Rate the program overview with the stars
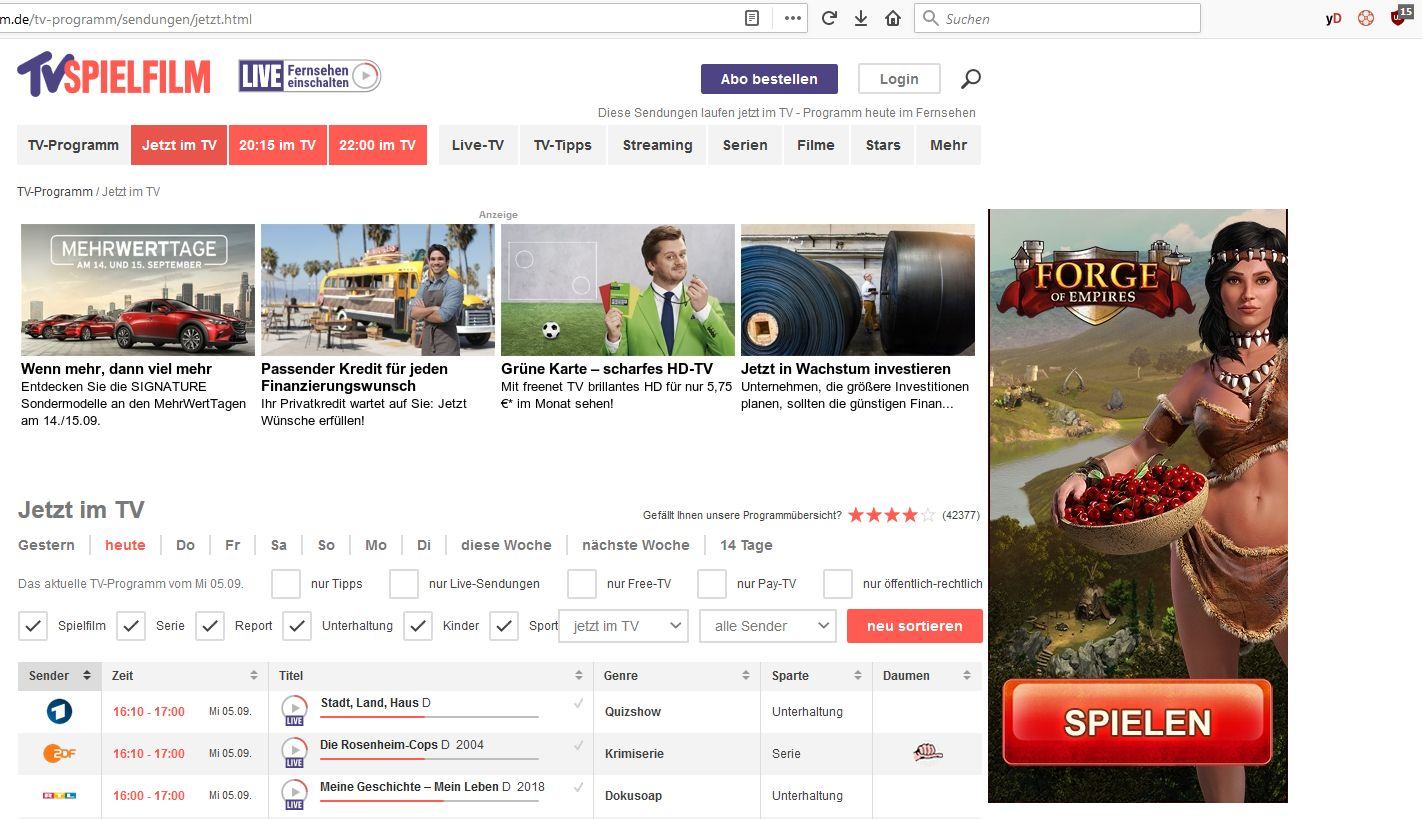Viewport: 1422px width, 819px height. [x=891, y=515]
